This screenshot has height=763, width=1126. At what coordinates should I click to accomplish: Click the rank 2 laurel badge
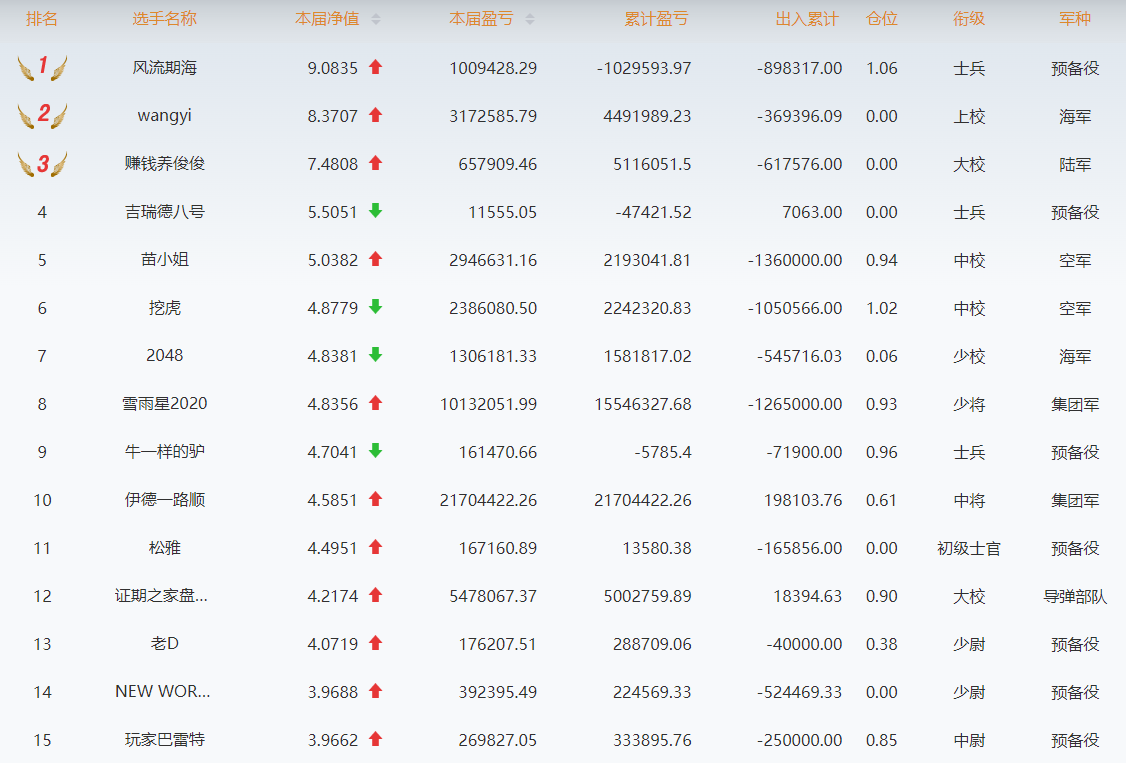(x=42, y=116)
